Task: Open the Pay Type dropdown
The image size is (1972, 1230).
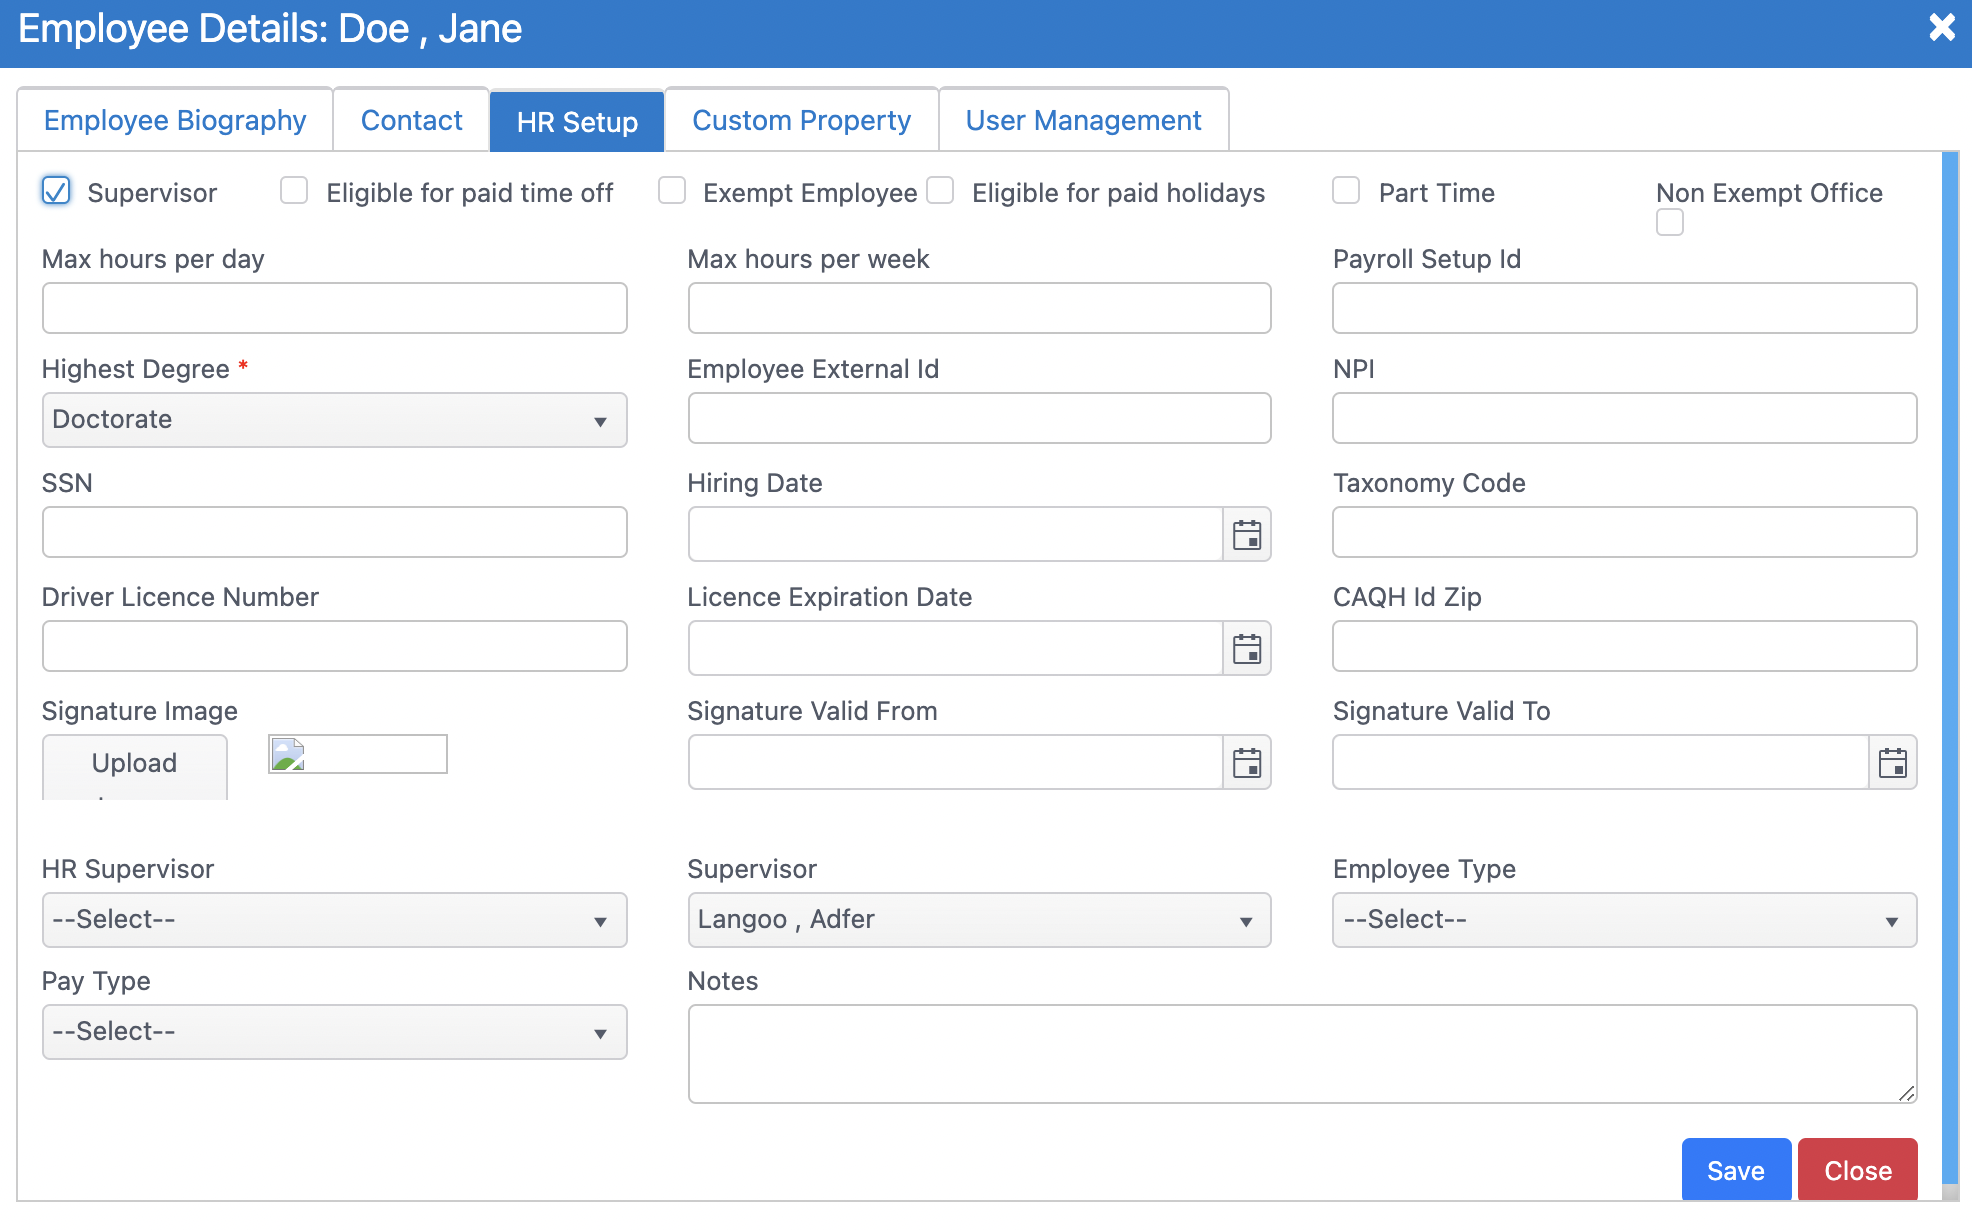Action: (x=334, y=1032)
